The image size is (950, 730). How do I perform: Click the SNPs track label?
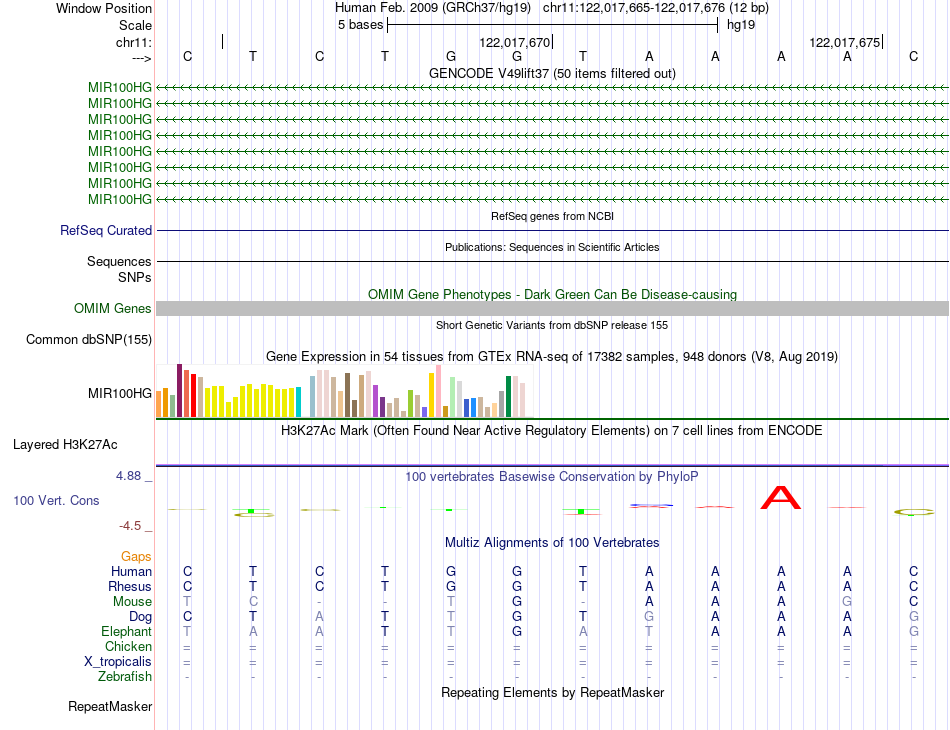click(x=135, y=277)
